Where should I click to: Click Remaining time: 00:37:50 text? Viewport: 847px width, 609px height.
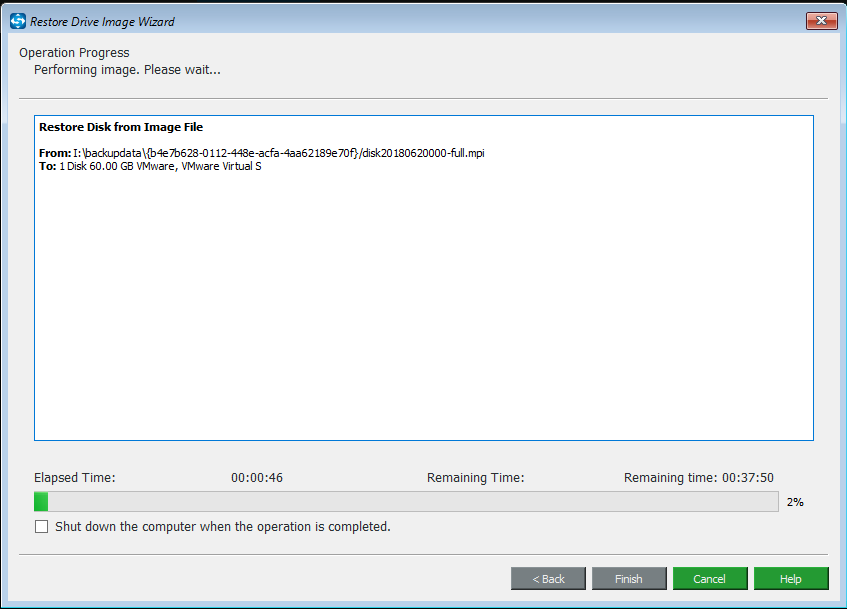click(x=698, y=478)
